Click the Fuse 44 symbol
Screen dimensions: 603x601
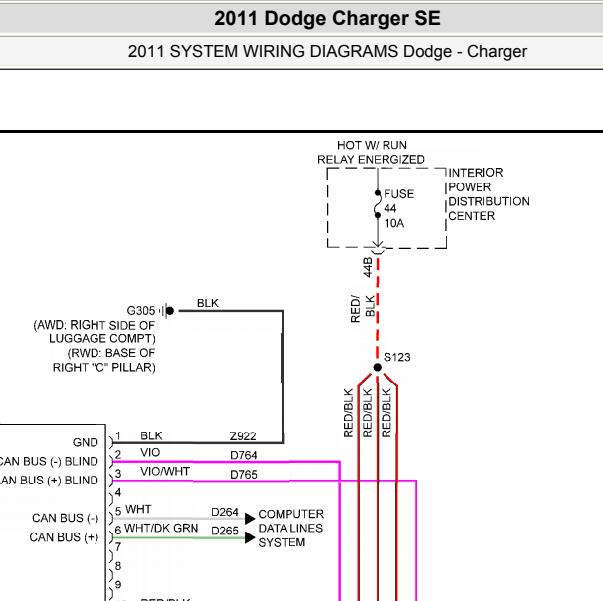pyautogui.click(x=378, y=204)
